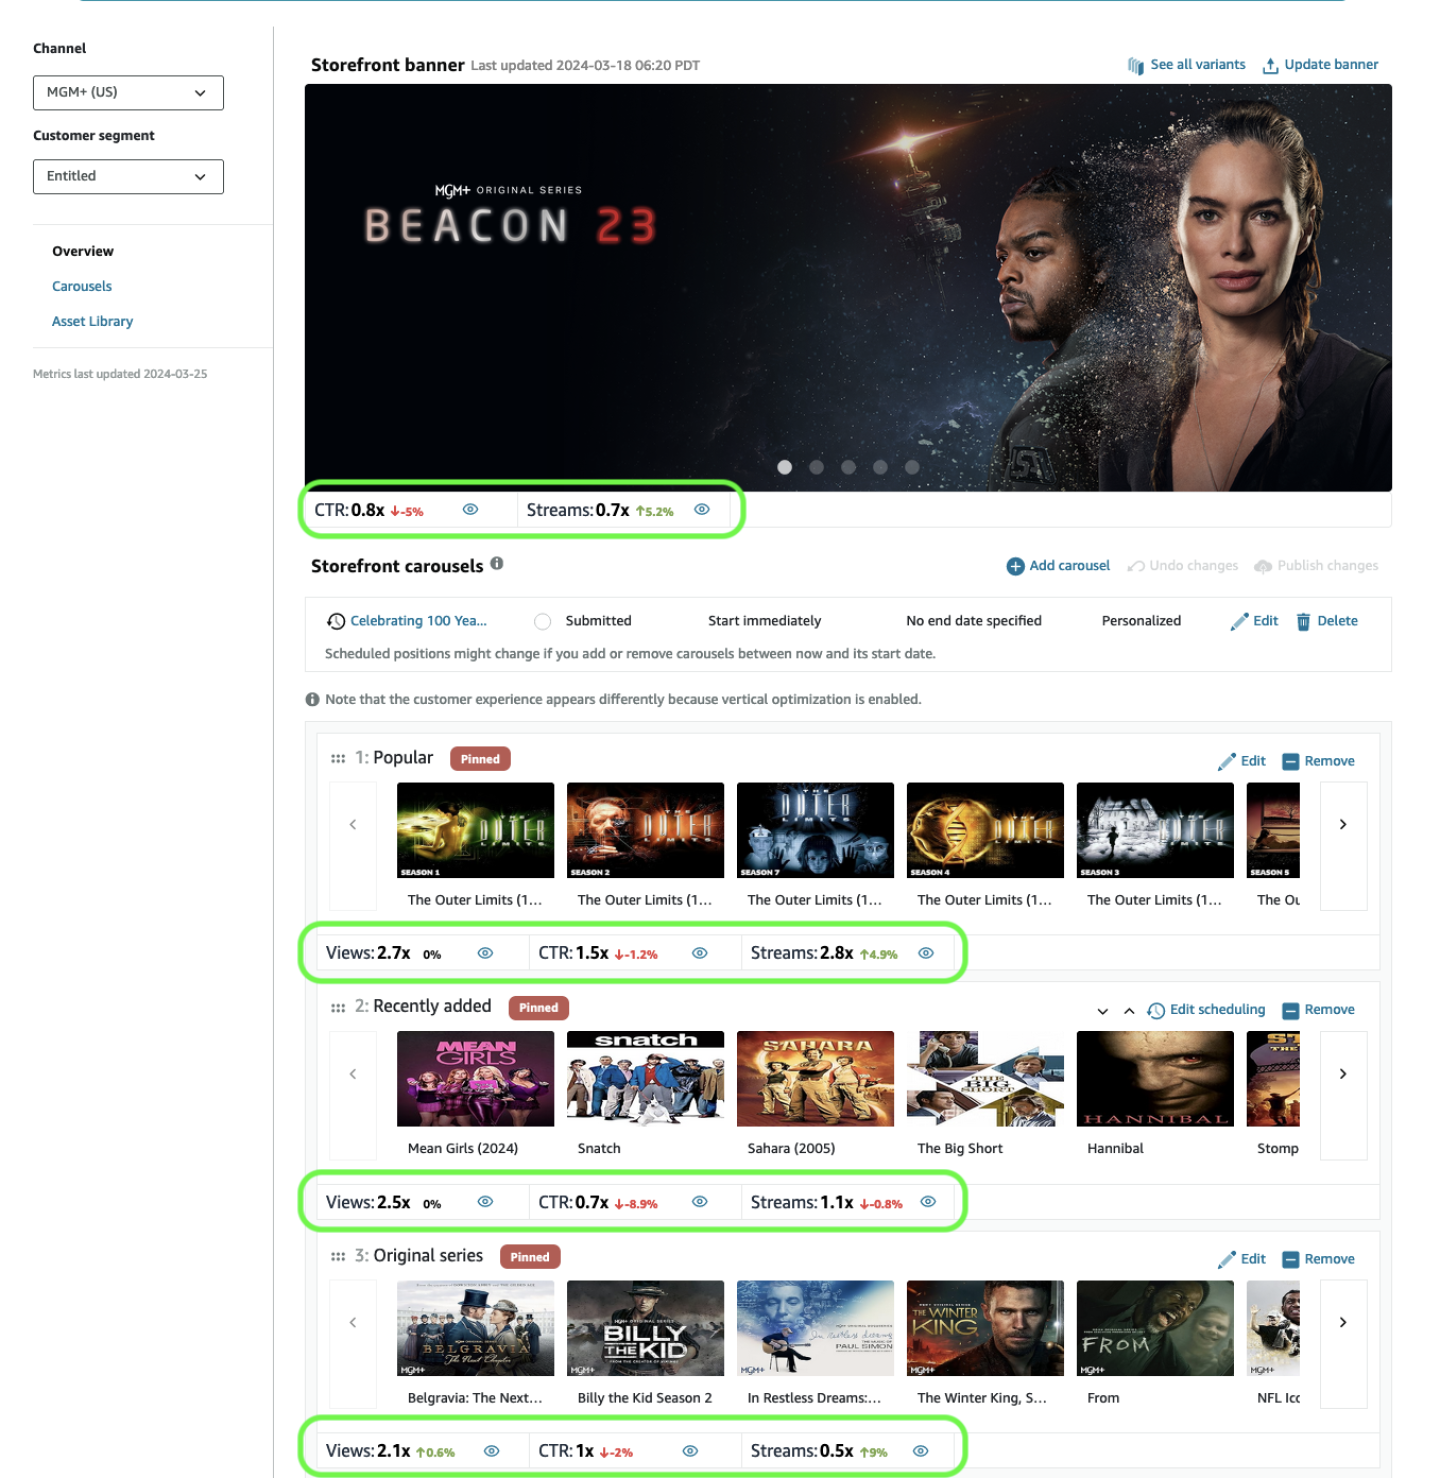Toggle eye icon beside Recently added CTR 0.7x
Viewport: 1440px width, 1478px height.
click(x=700, y=1202)
